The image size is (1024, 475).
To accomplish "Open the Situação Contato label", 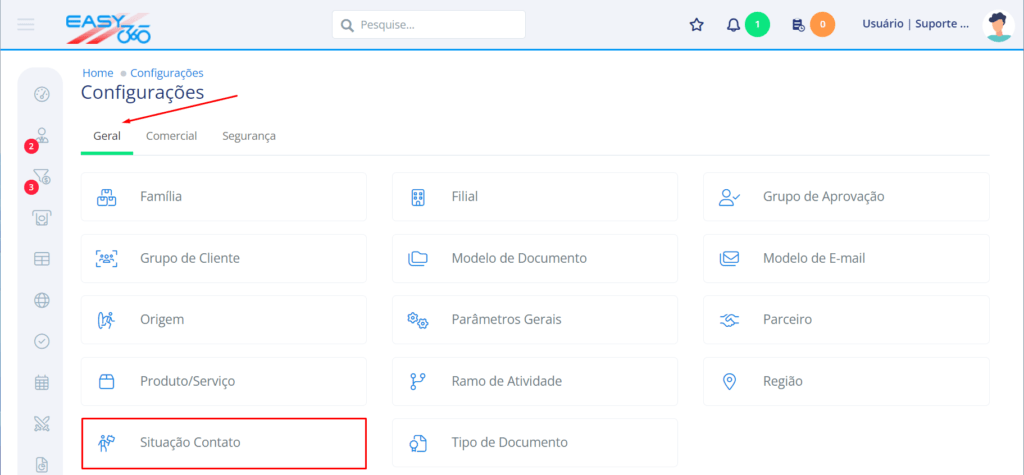I will [190, 442].
